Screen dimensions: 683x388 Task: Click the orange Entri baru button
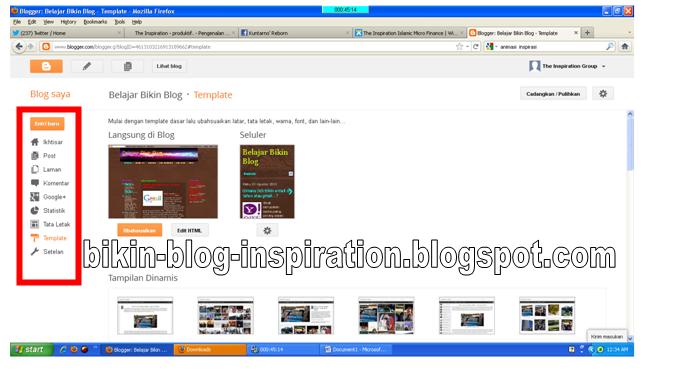[x=47, y=124]
